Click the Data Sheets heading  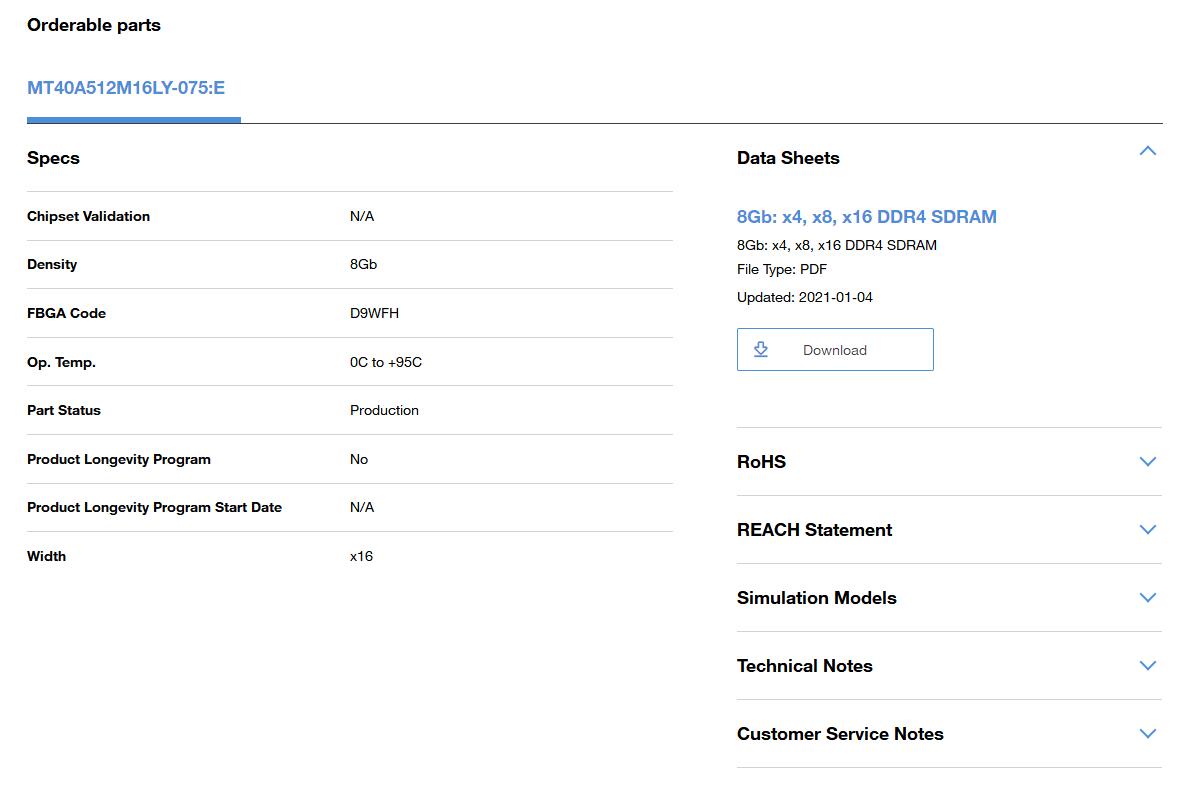pyautogui.click(x=788, y=158)
